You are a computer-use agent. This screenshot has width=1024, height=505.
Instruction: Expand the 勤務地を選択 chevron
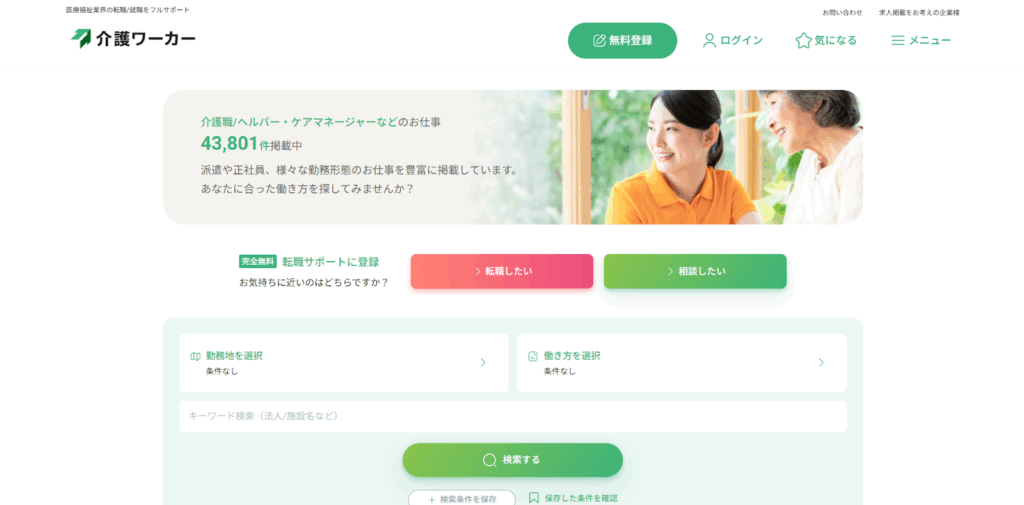tap(483, 363)
